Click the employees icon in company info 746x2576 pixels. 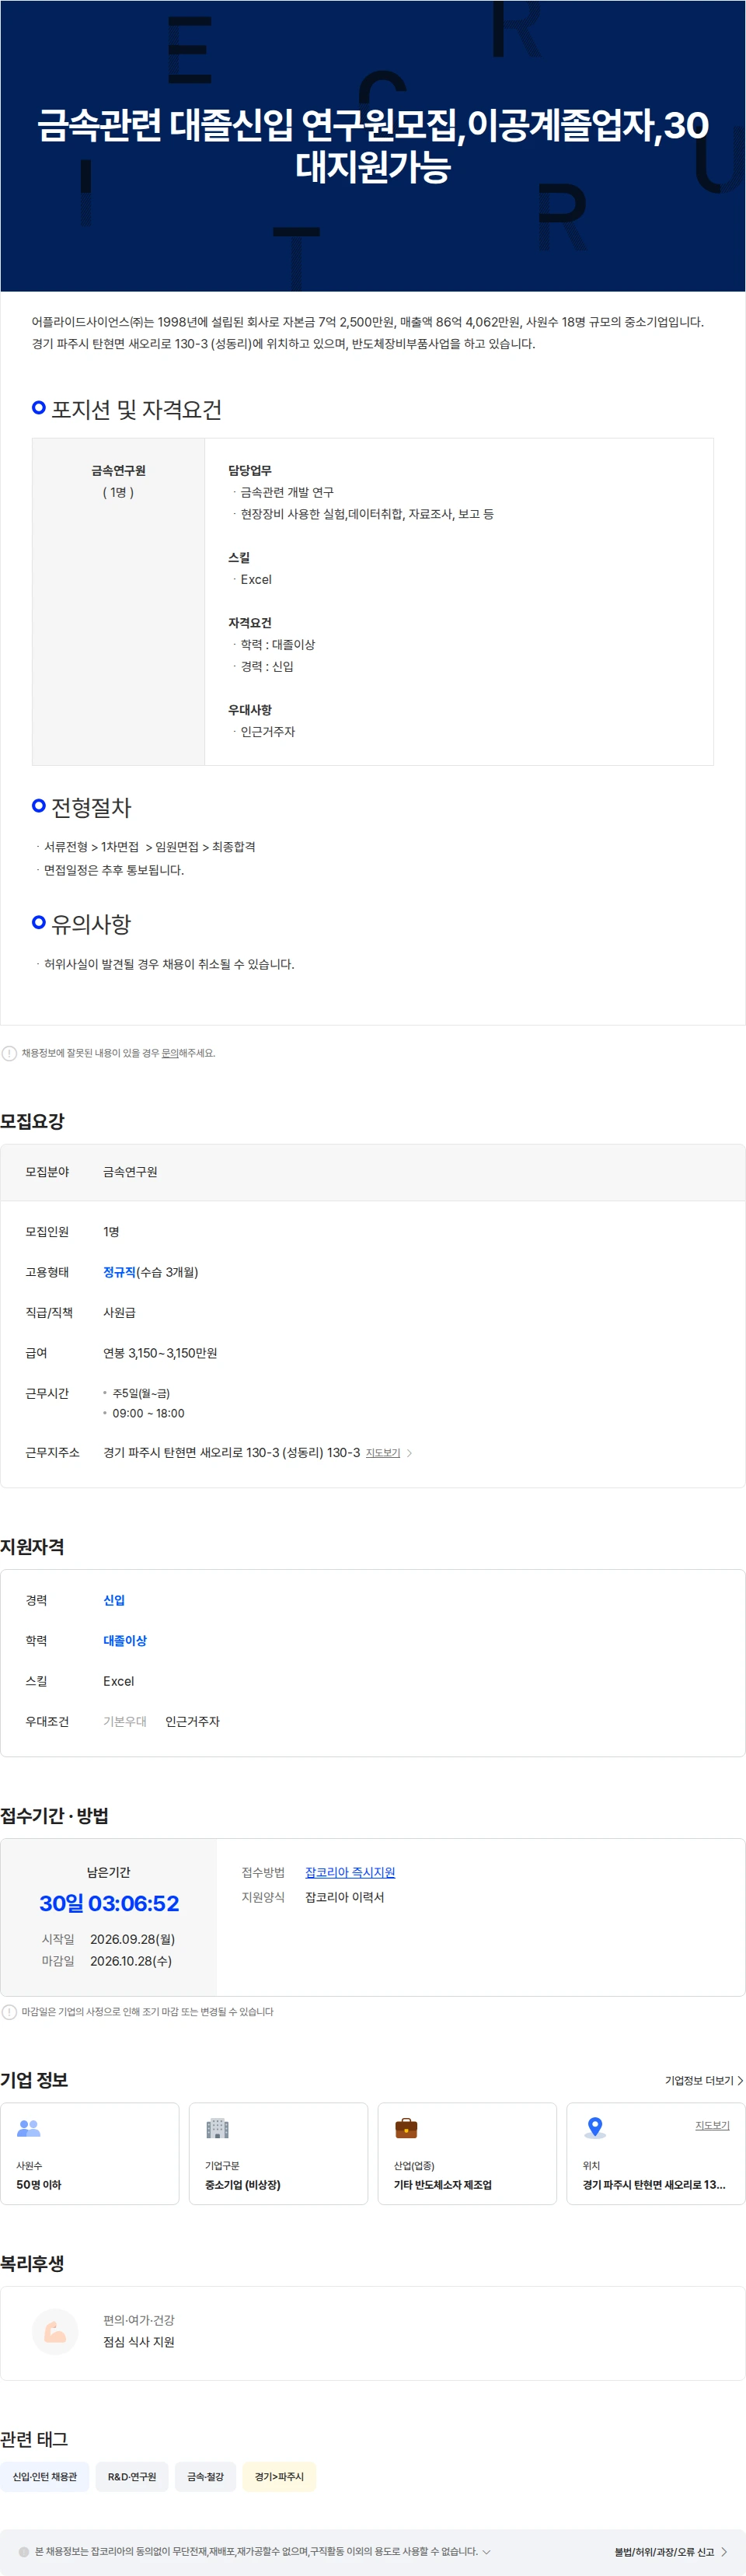coord(29,2128)
